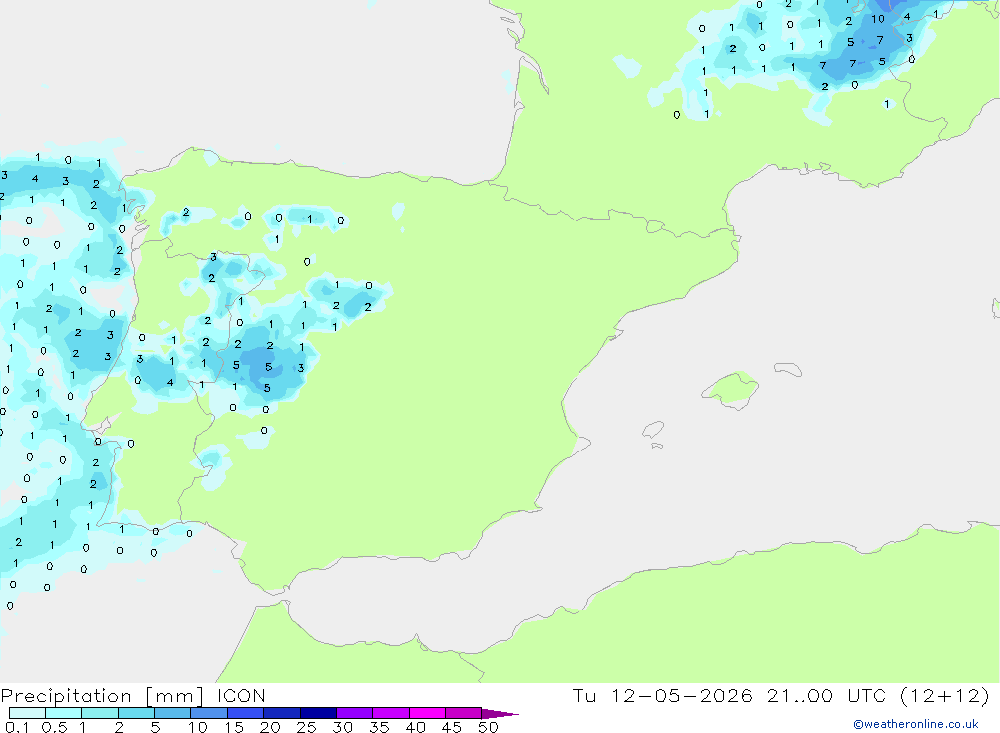This screenshot has width=1000, height=733.
Task: Click the 'Tu' weekday label
Action: (584, 696)
